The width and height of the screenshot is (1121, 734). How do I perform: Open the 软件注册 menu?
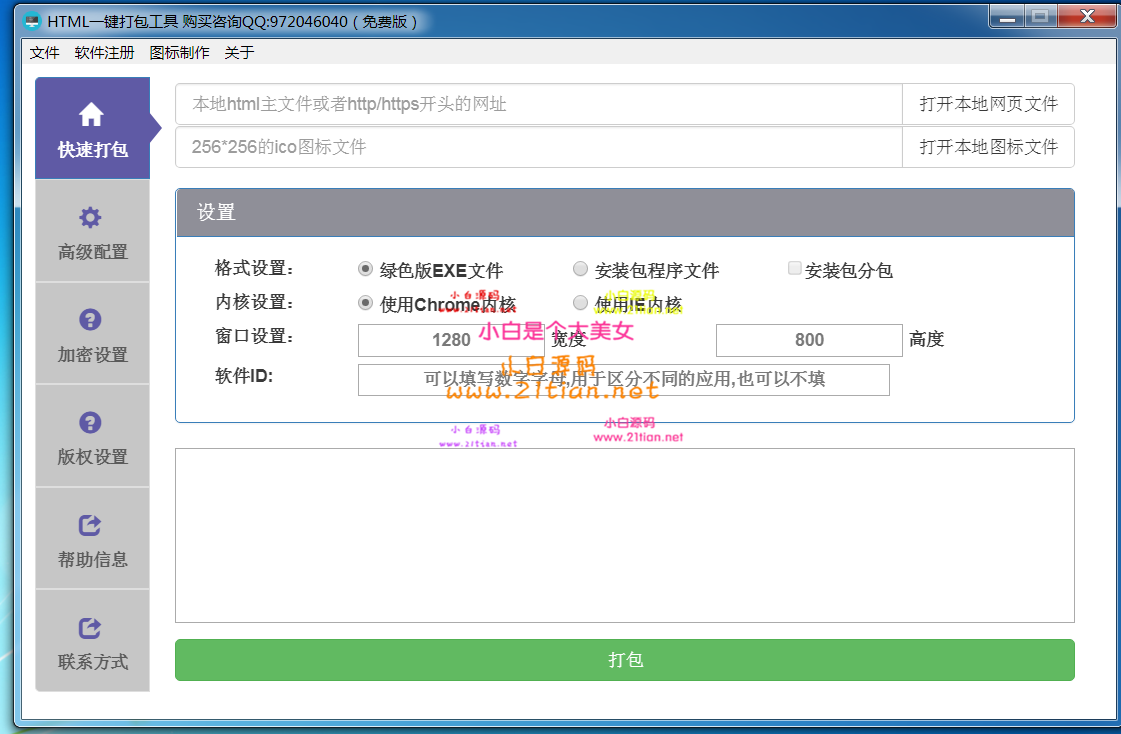pos(104,53)
